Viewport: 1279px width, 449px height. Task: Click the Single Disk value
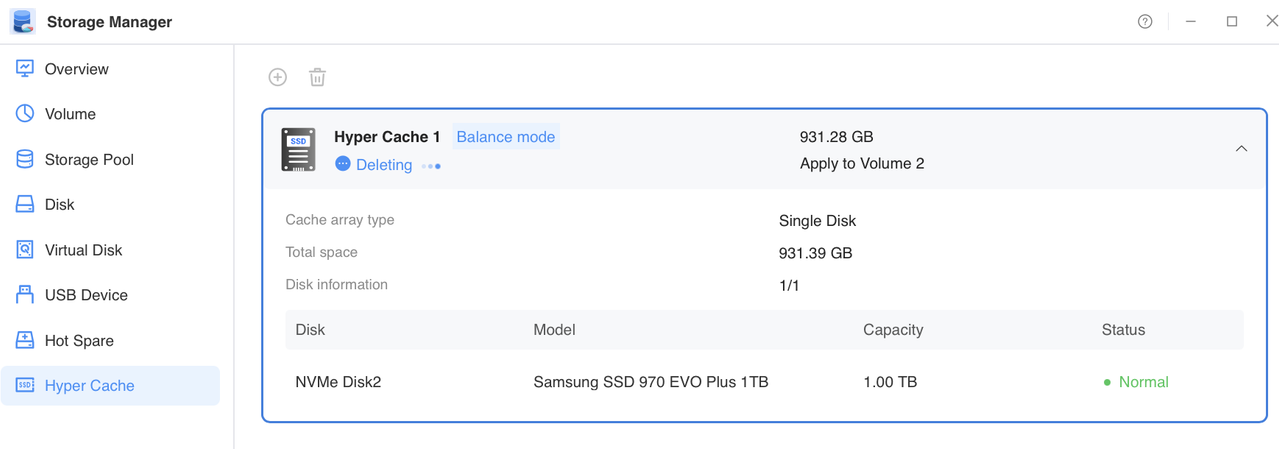817,221
